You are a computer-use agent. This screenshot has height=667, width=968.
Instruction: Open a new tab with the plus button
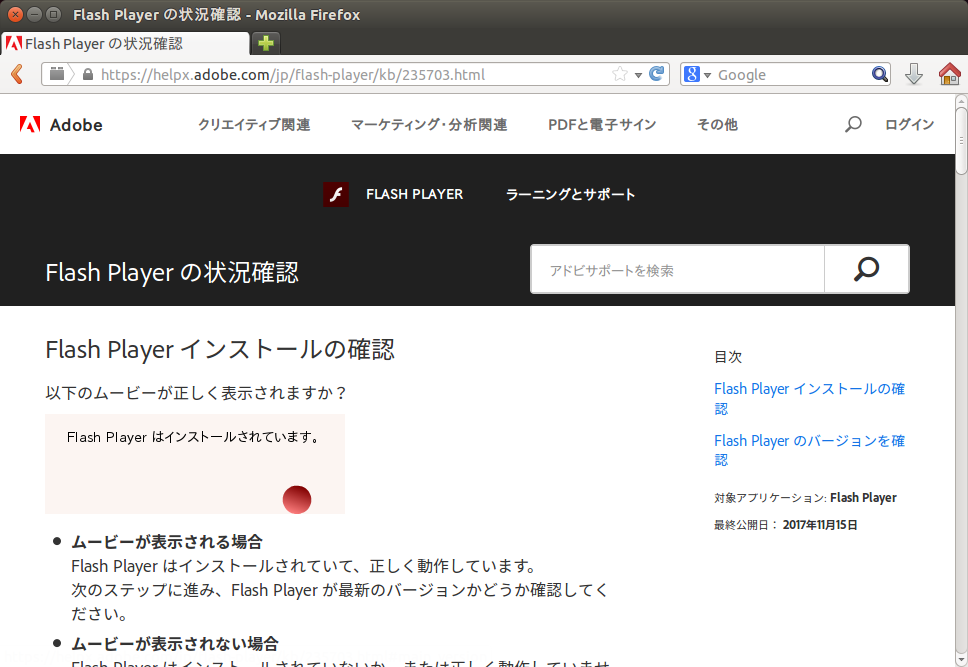pos(266,43)
